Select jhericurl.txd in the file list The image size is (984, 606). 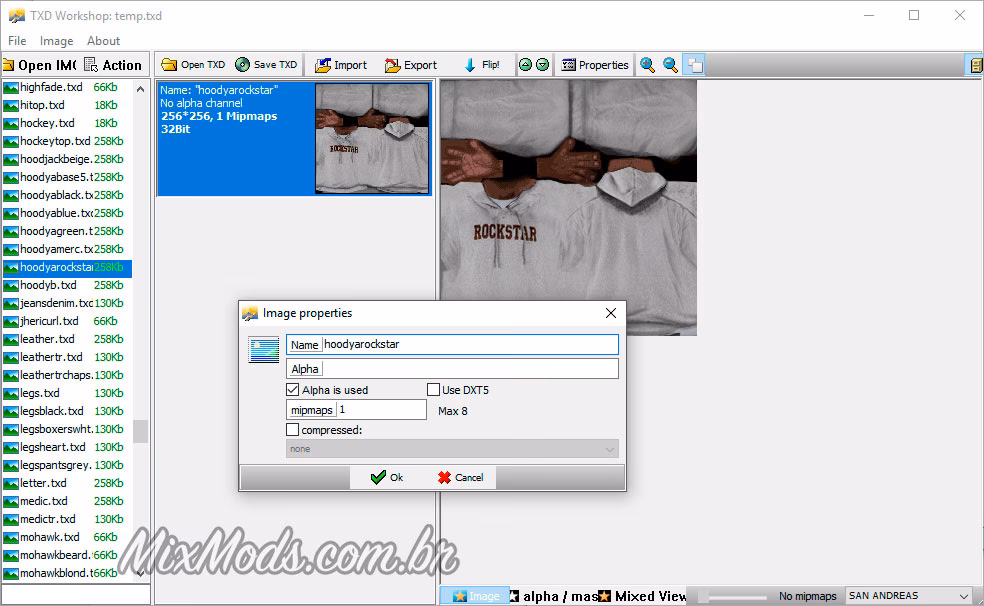coord(67,321)
